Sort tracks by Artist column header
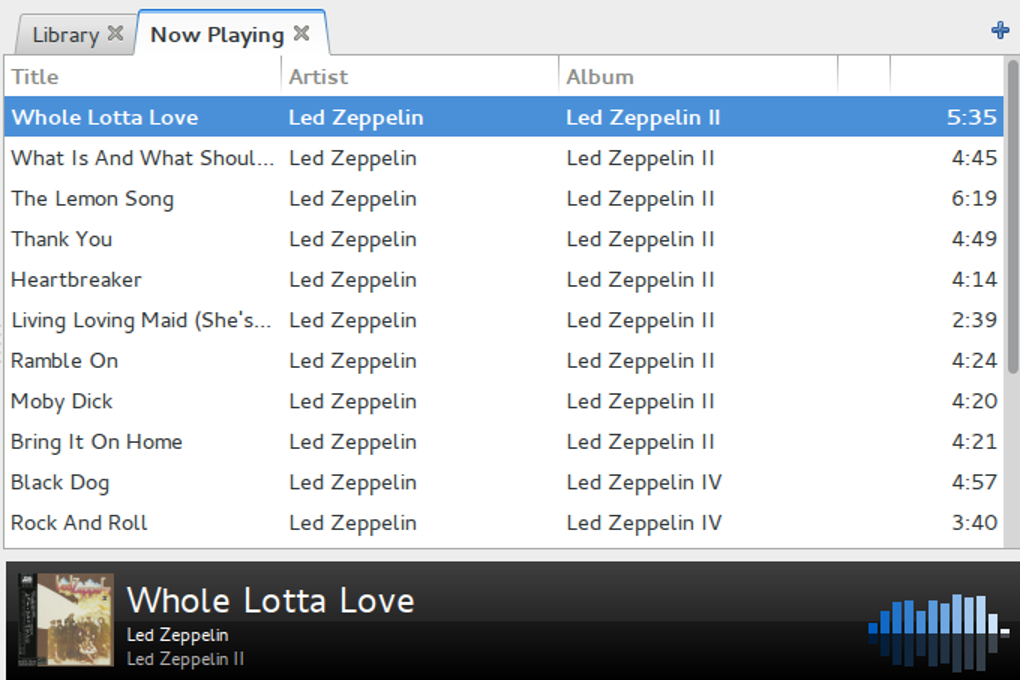1020x680 pixels. [x=418, y=76]
